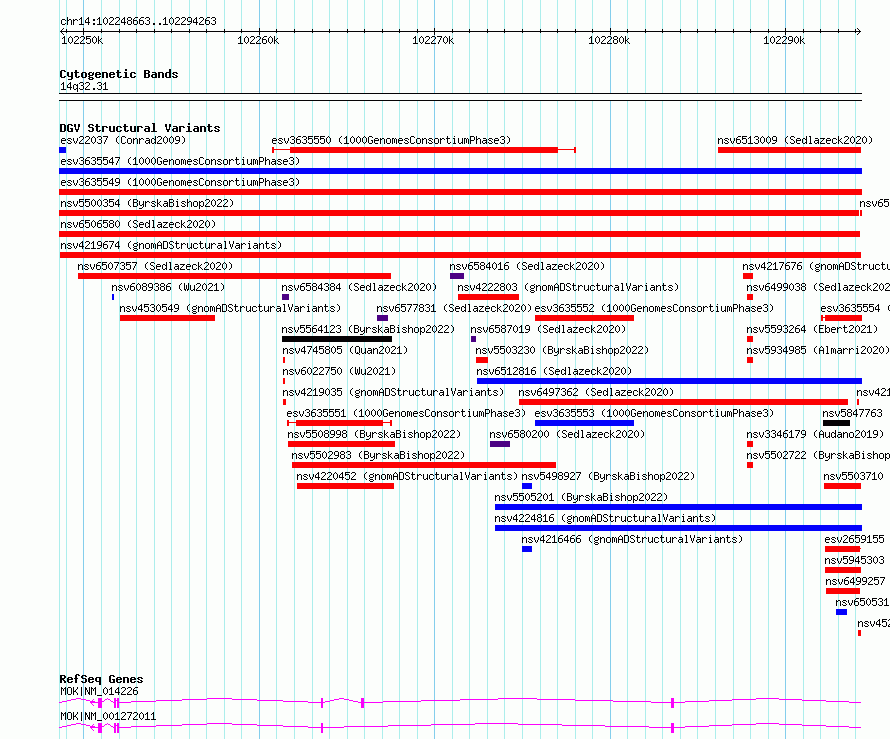Click nsv3346179 (Audano2019) label
The image size is (890, 739).
click(815, 434)
